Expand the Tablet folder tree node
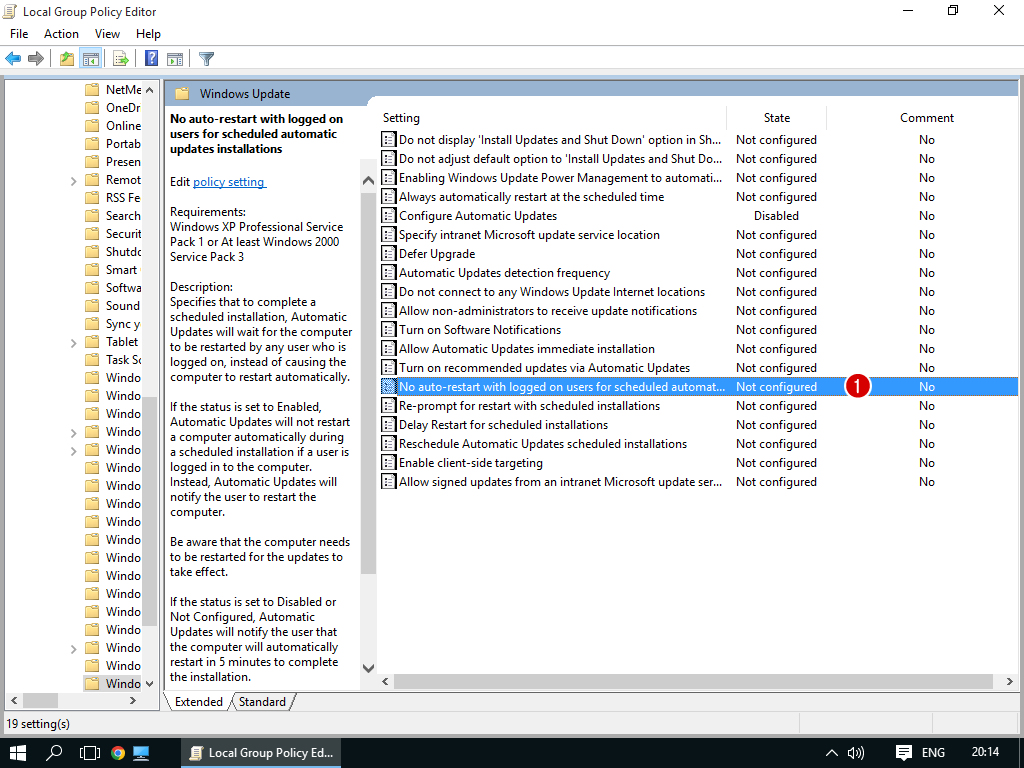 click(x=74, y=343)
